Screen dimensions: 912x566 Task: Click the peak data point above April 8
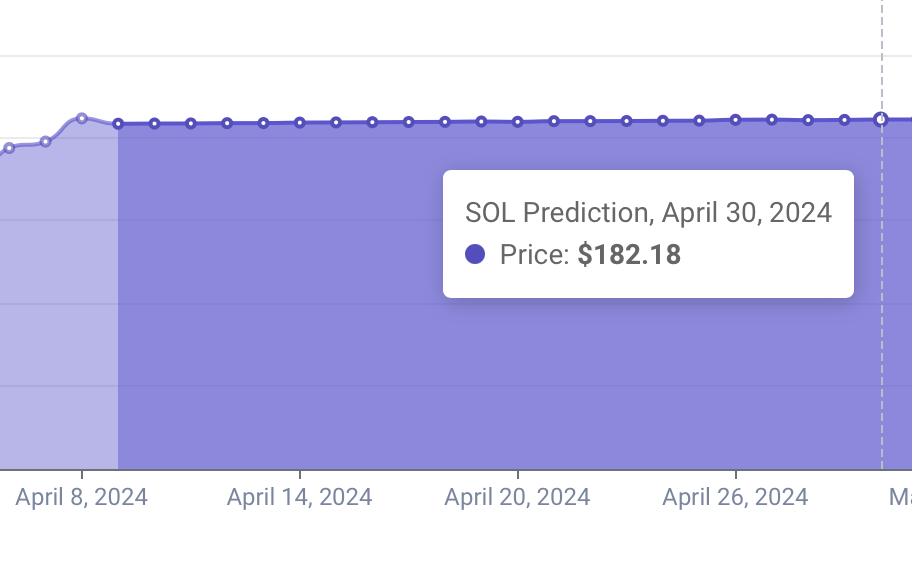[82, 118]
